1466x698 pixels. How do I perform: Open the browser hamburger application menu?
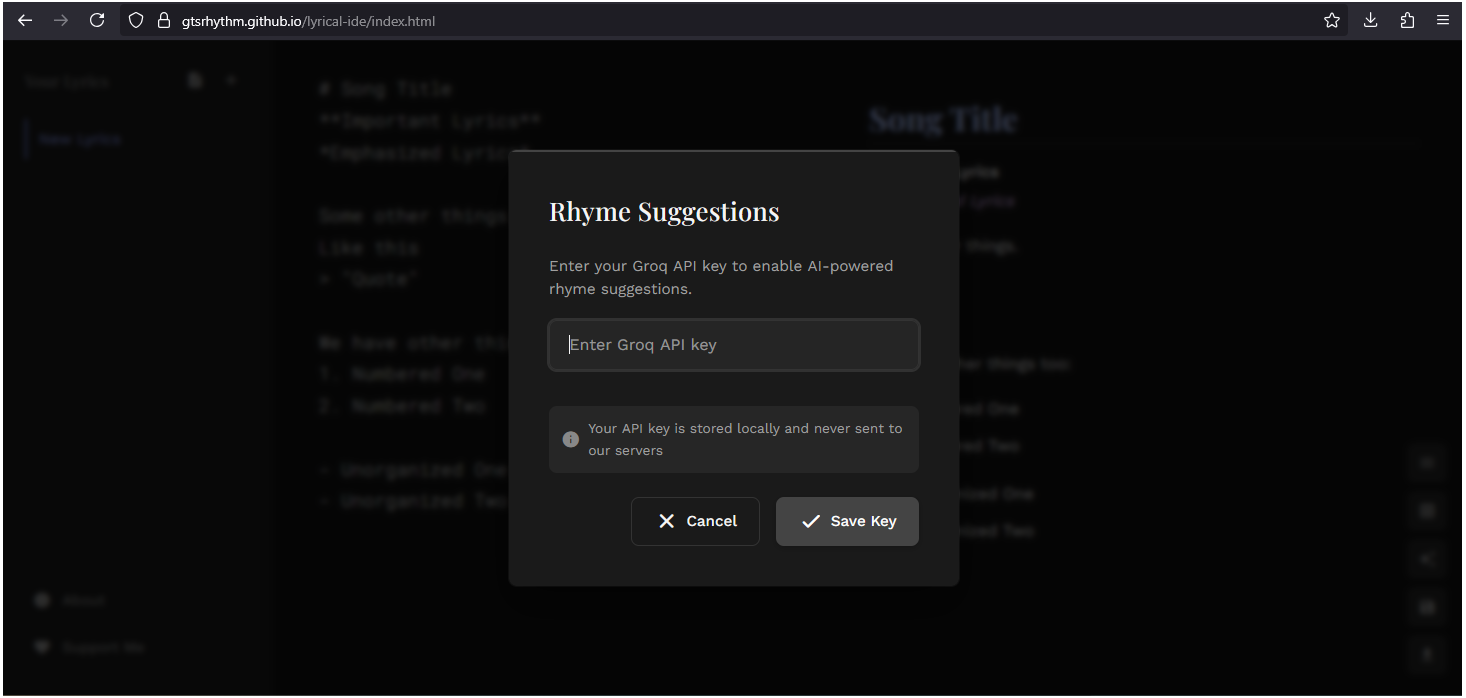[1443, 20]
